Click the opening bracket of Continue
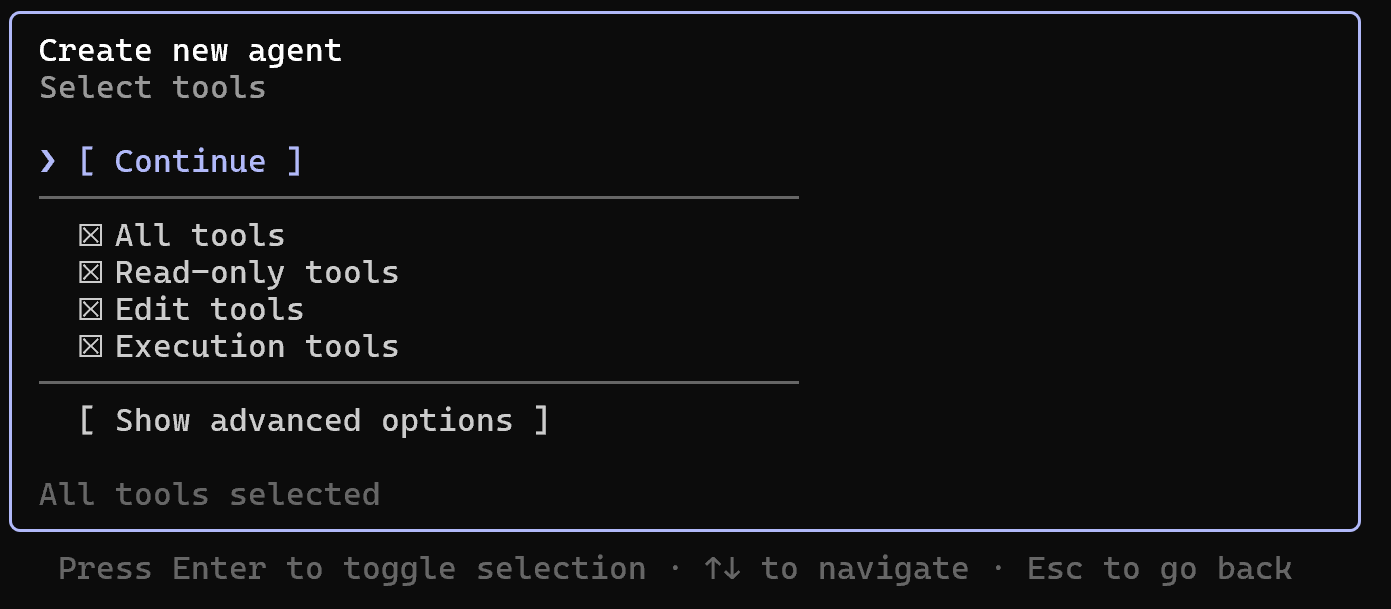 (x=86, y=161)
